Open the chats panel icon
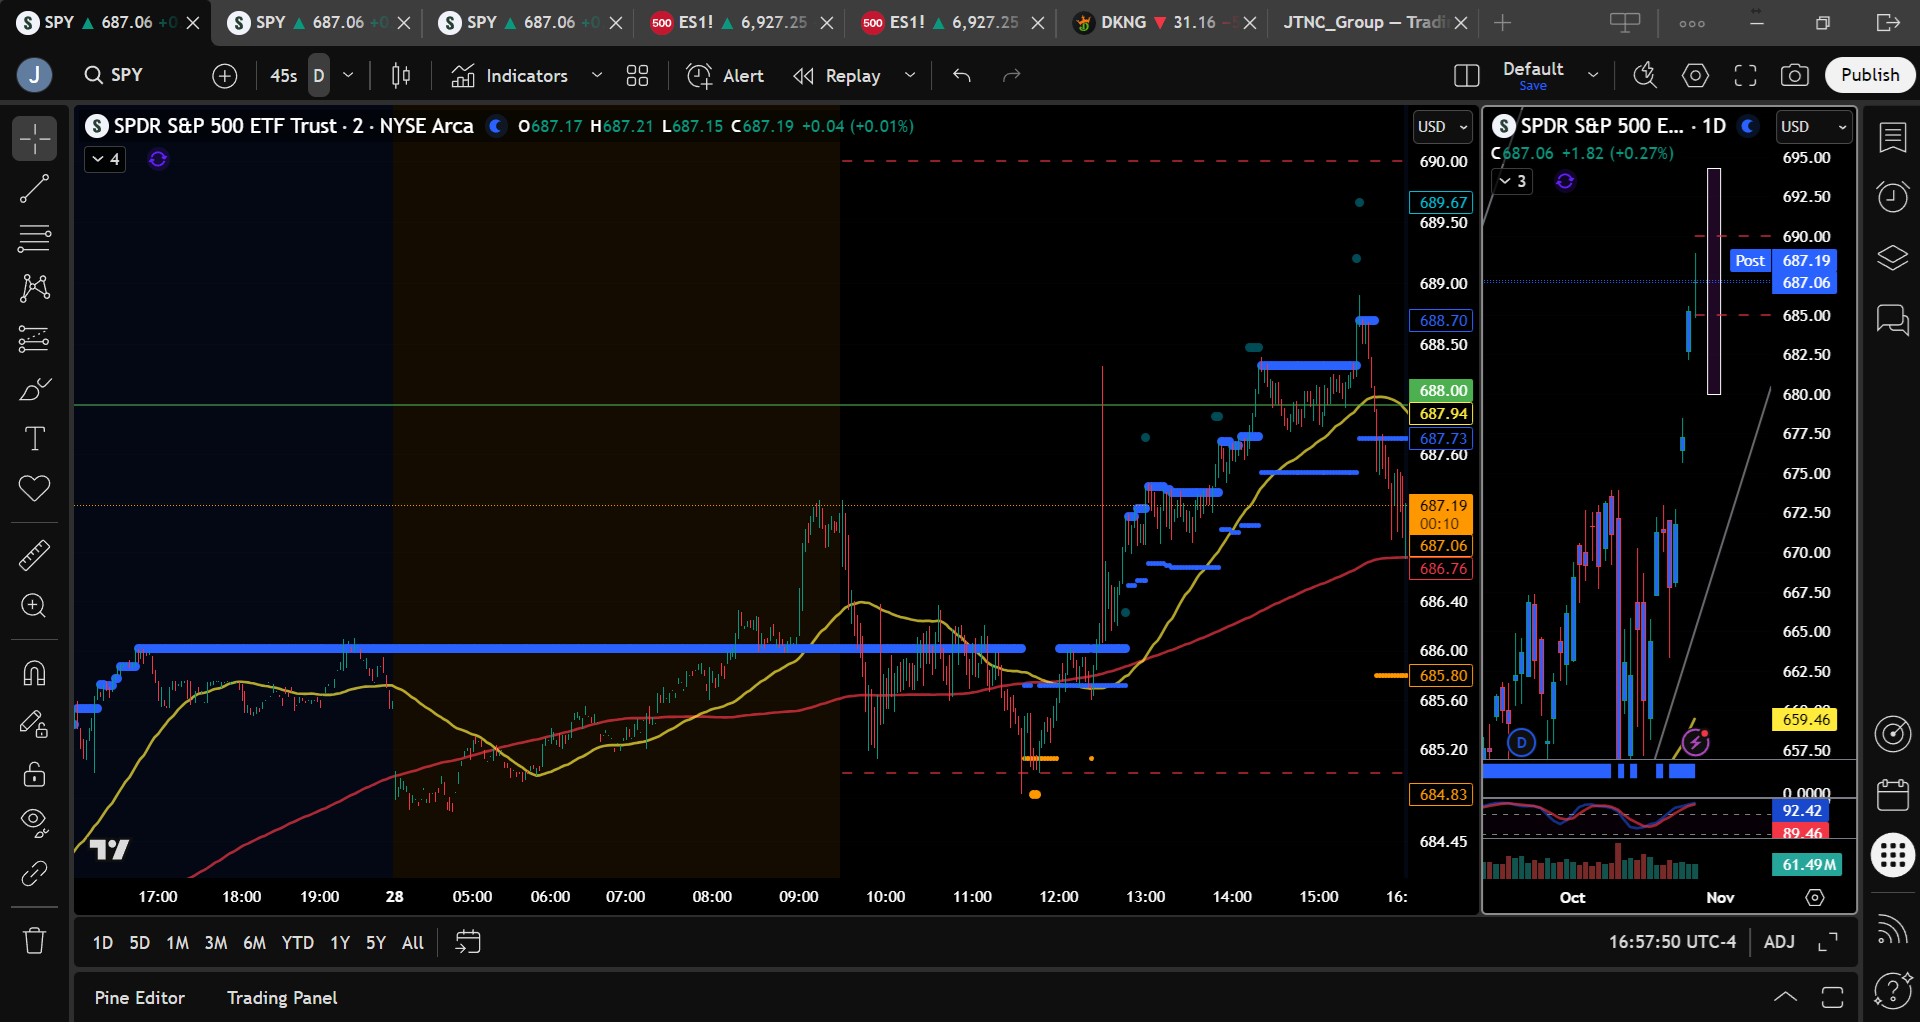The height and width of the screenshot is (1025, 1920). [1893, 320]
